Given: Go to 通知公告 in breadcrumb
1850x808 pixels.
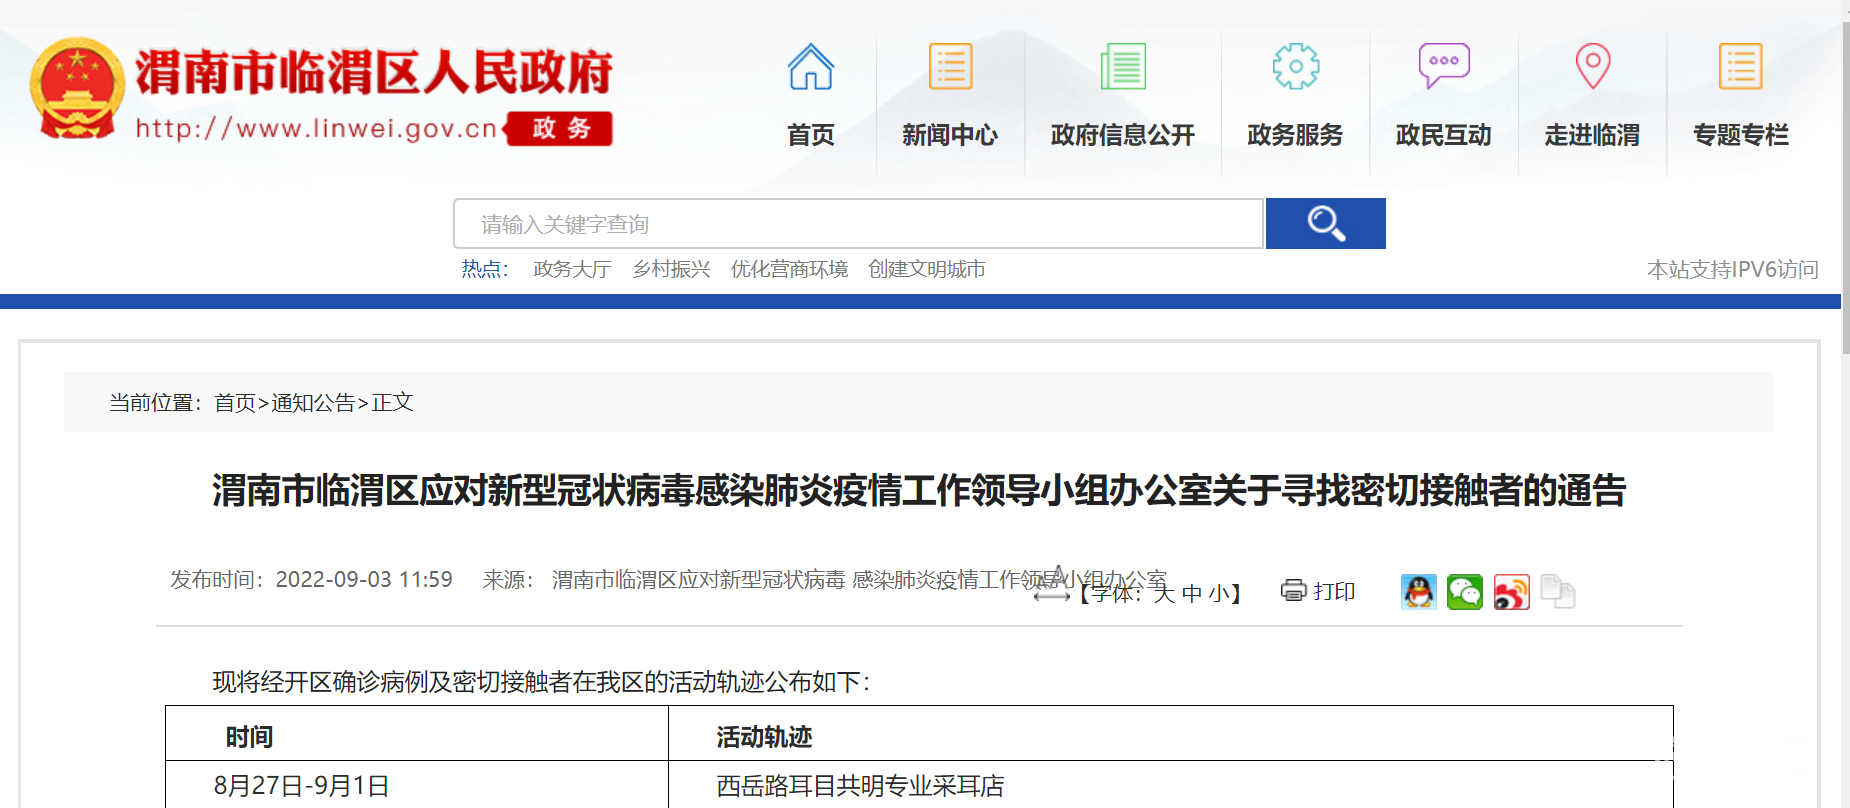Looking at the screenshot, I should (x=313, y=403).
